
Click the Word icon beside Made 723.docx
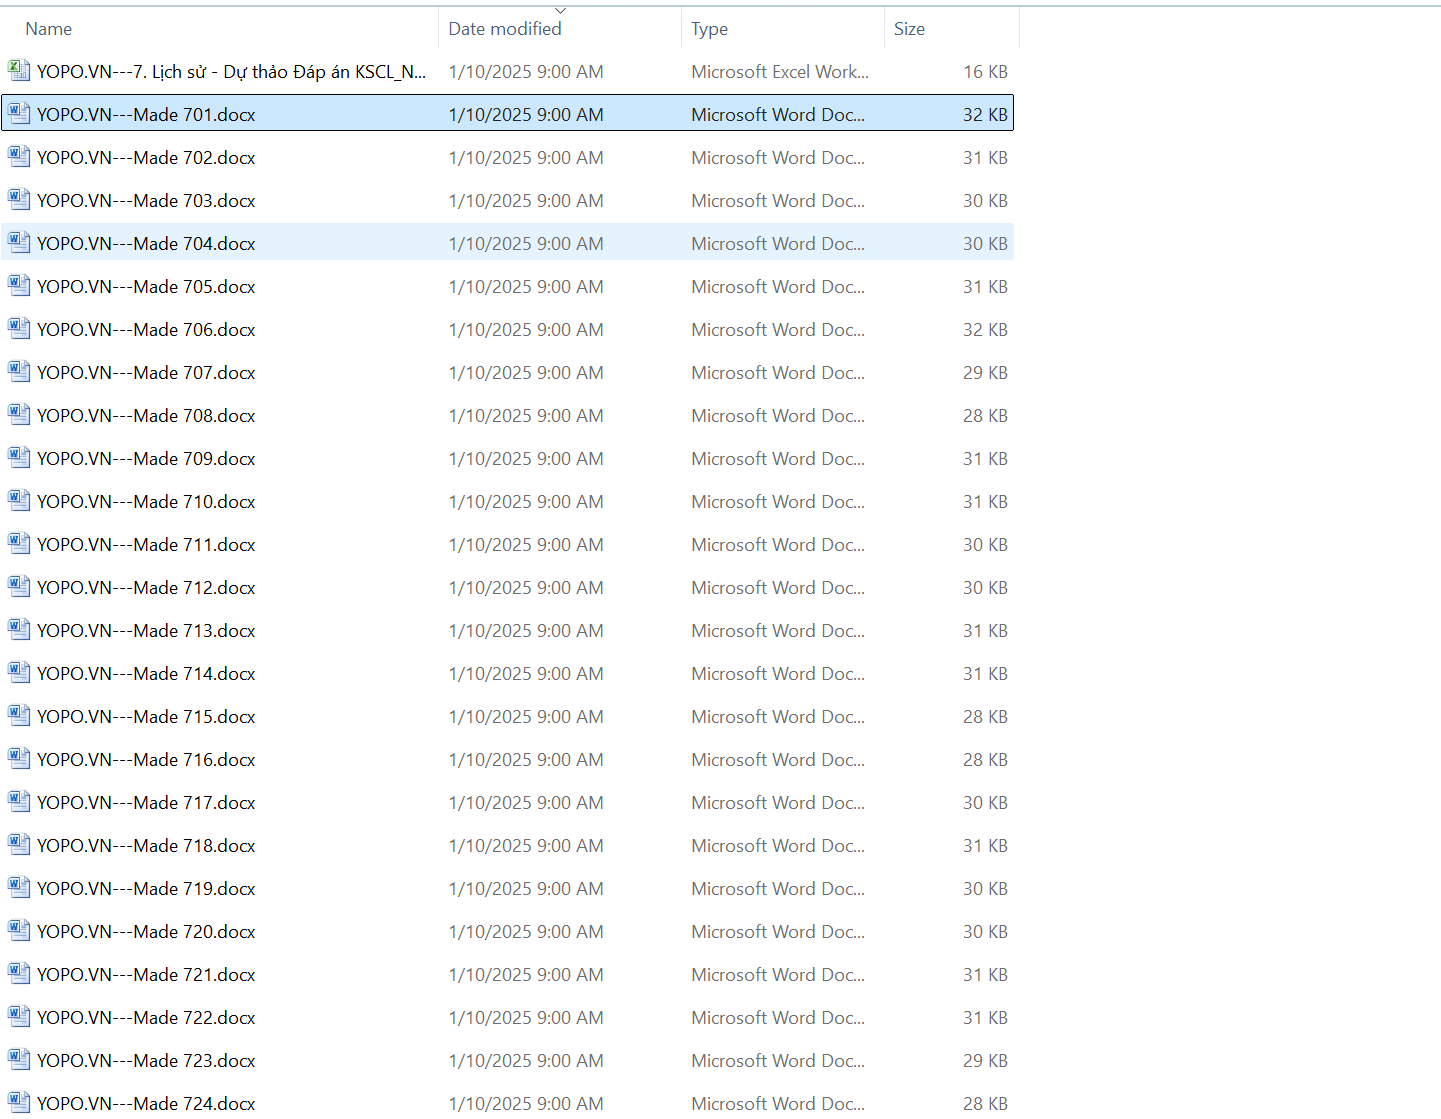click(x=18, y=1059)
